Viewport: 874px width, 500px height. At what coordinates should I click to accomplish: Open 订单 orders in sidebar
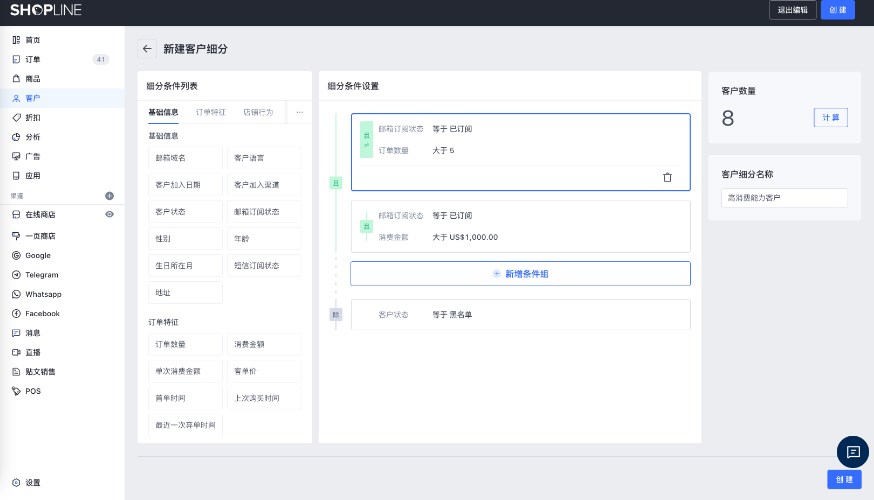32,60
